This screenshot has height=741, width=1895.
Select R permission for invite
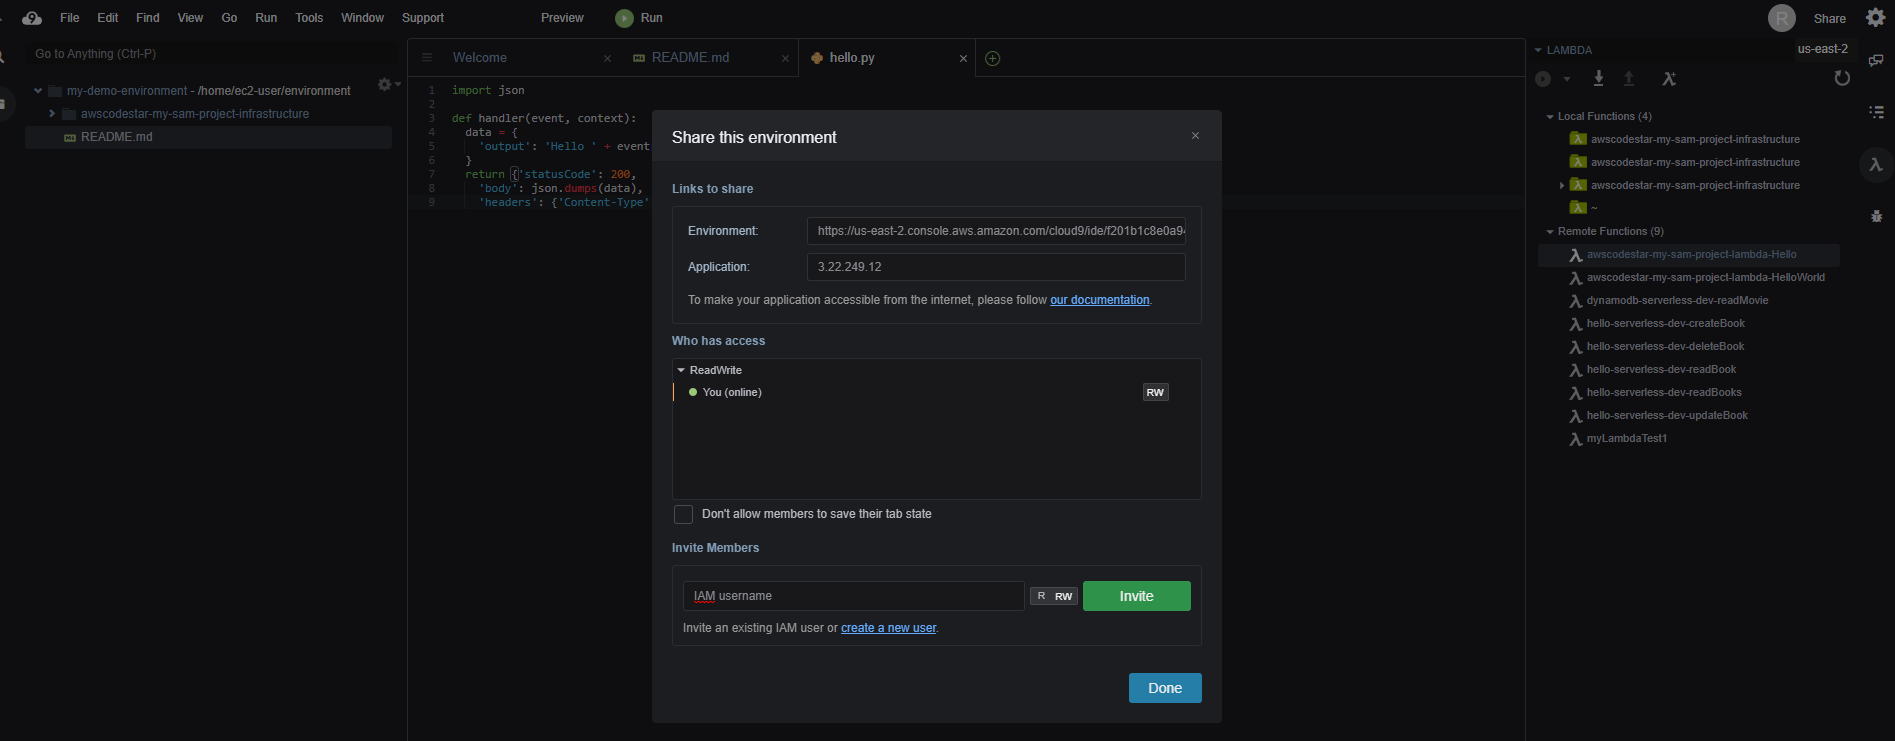click(x=1041, y=596)
